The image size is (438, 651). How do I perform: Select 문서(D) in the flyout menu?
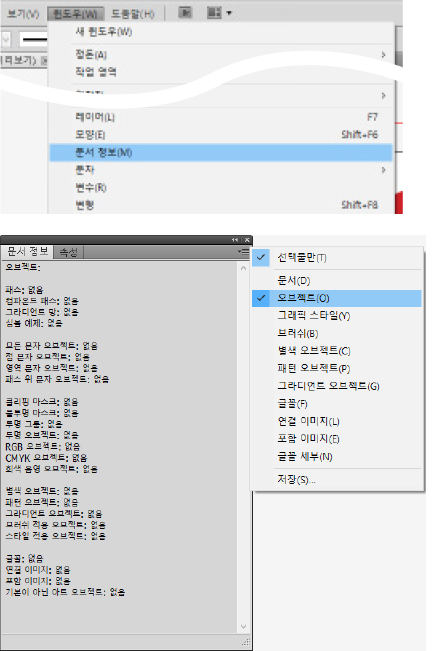337,281
